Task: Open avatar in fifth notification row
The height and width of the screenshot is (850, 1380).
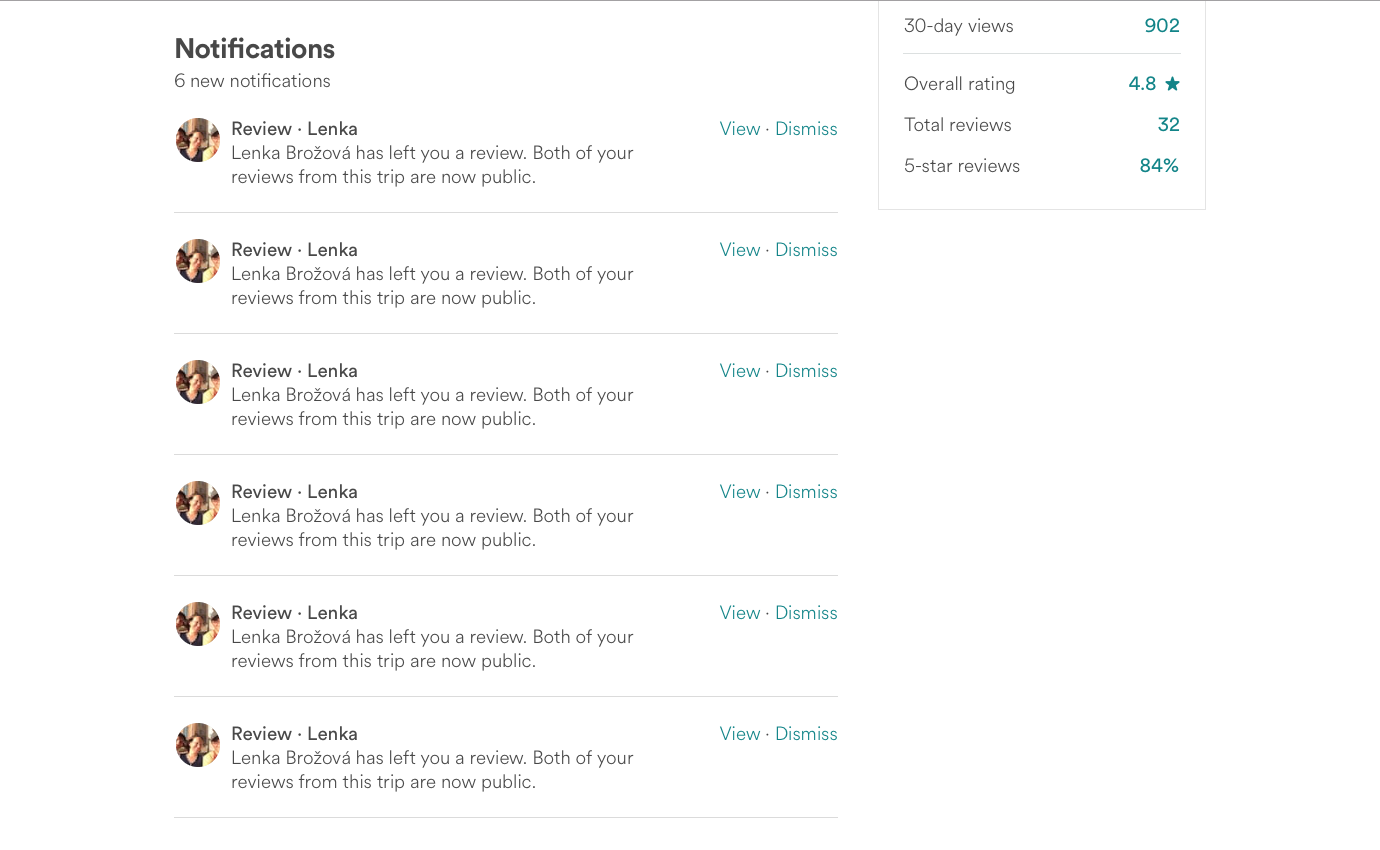Action: [x=198, y=624]
